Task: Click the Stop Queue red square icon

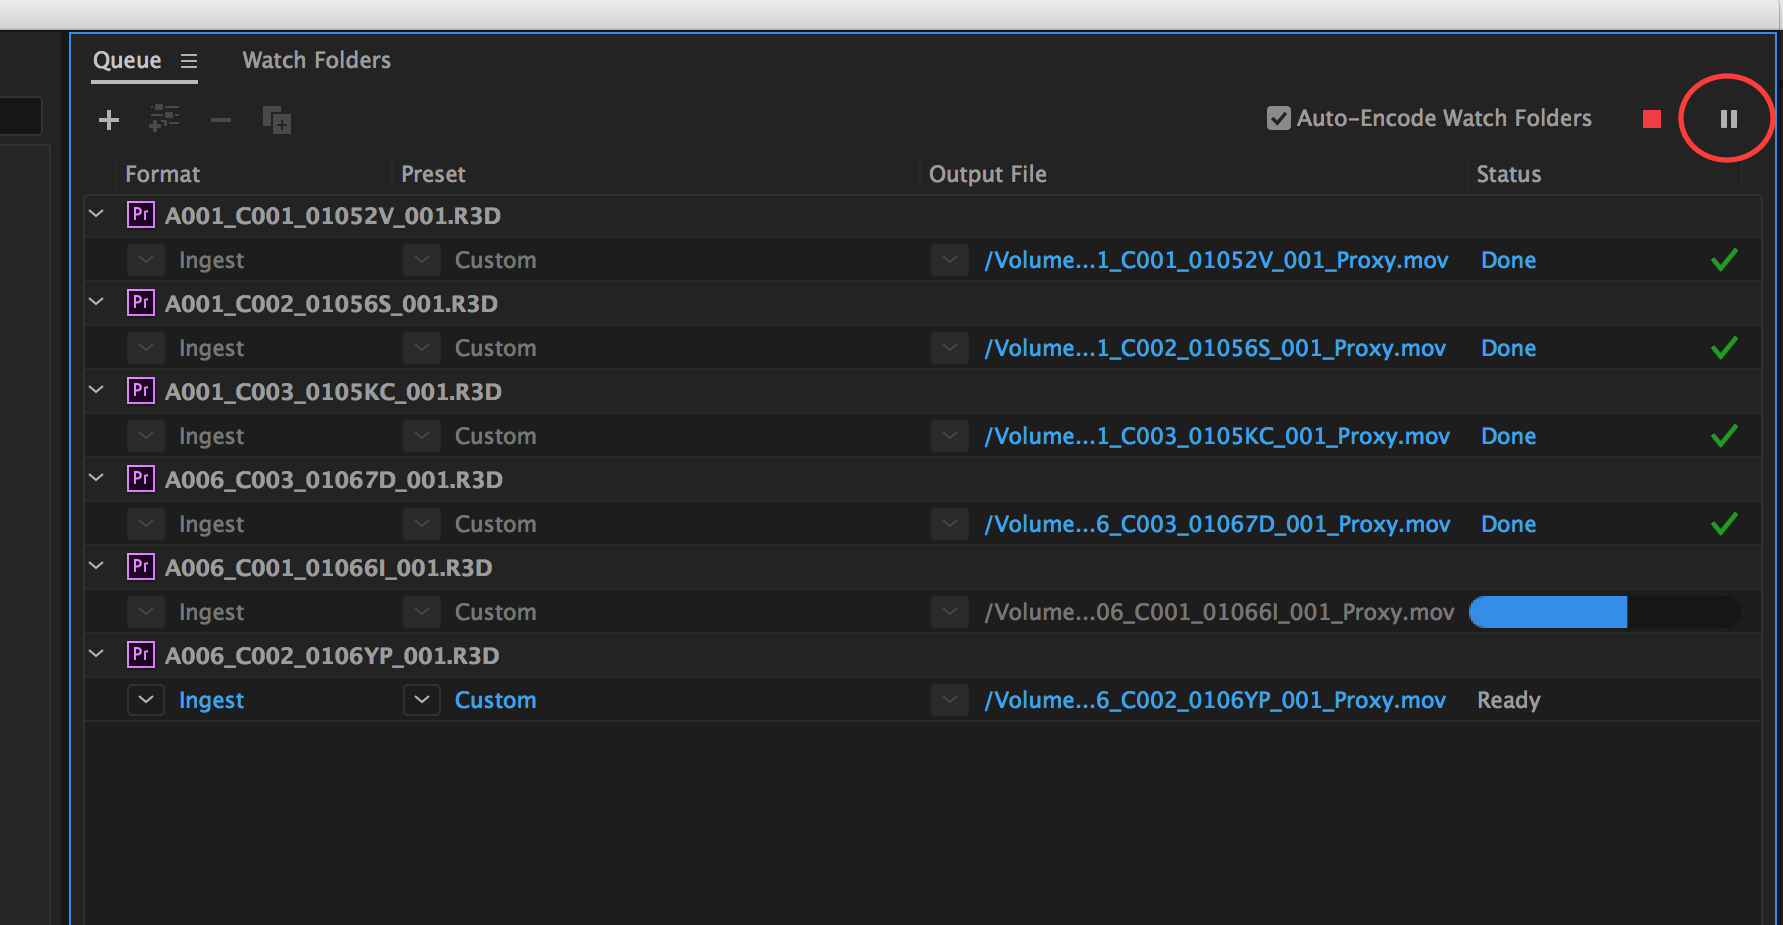Action: (x=1650, y=117)
